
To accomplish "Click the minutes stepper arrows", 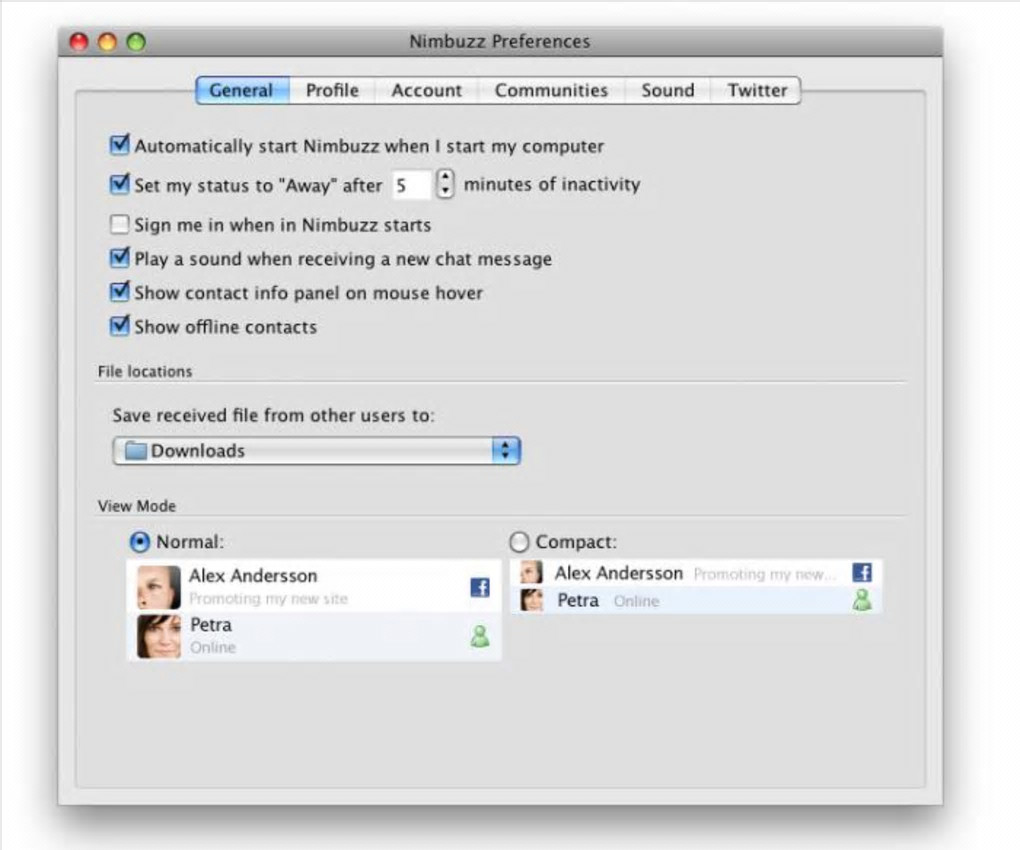I will pos(445,183).
